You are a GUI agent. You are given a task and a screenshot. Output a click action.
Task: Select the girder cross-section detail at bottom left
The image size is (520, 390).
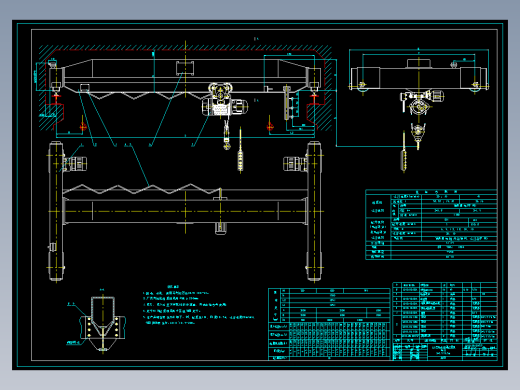103,322
